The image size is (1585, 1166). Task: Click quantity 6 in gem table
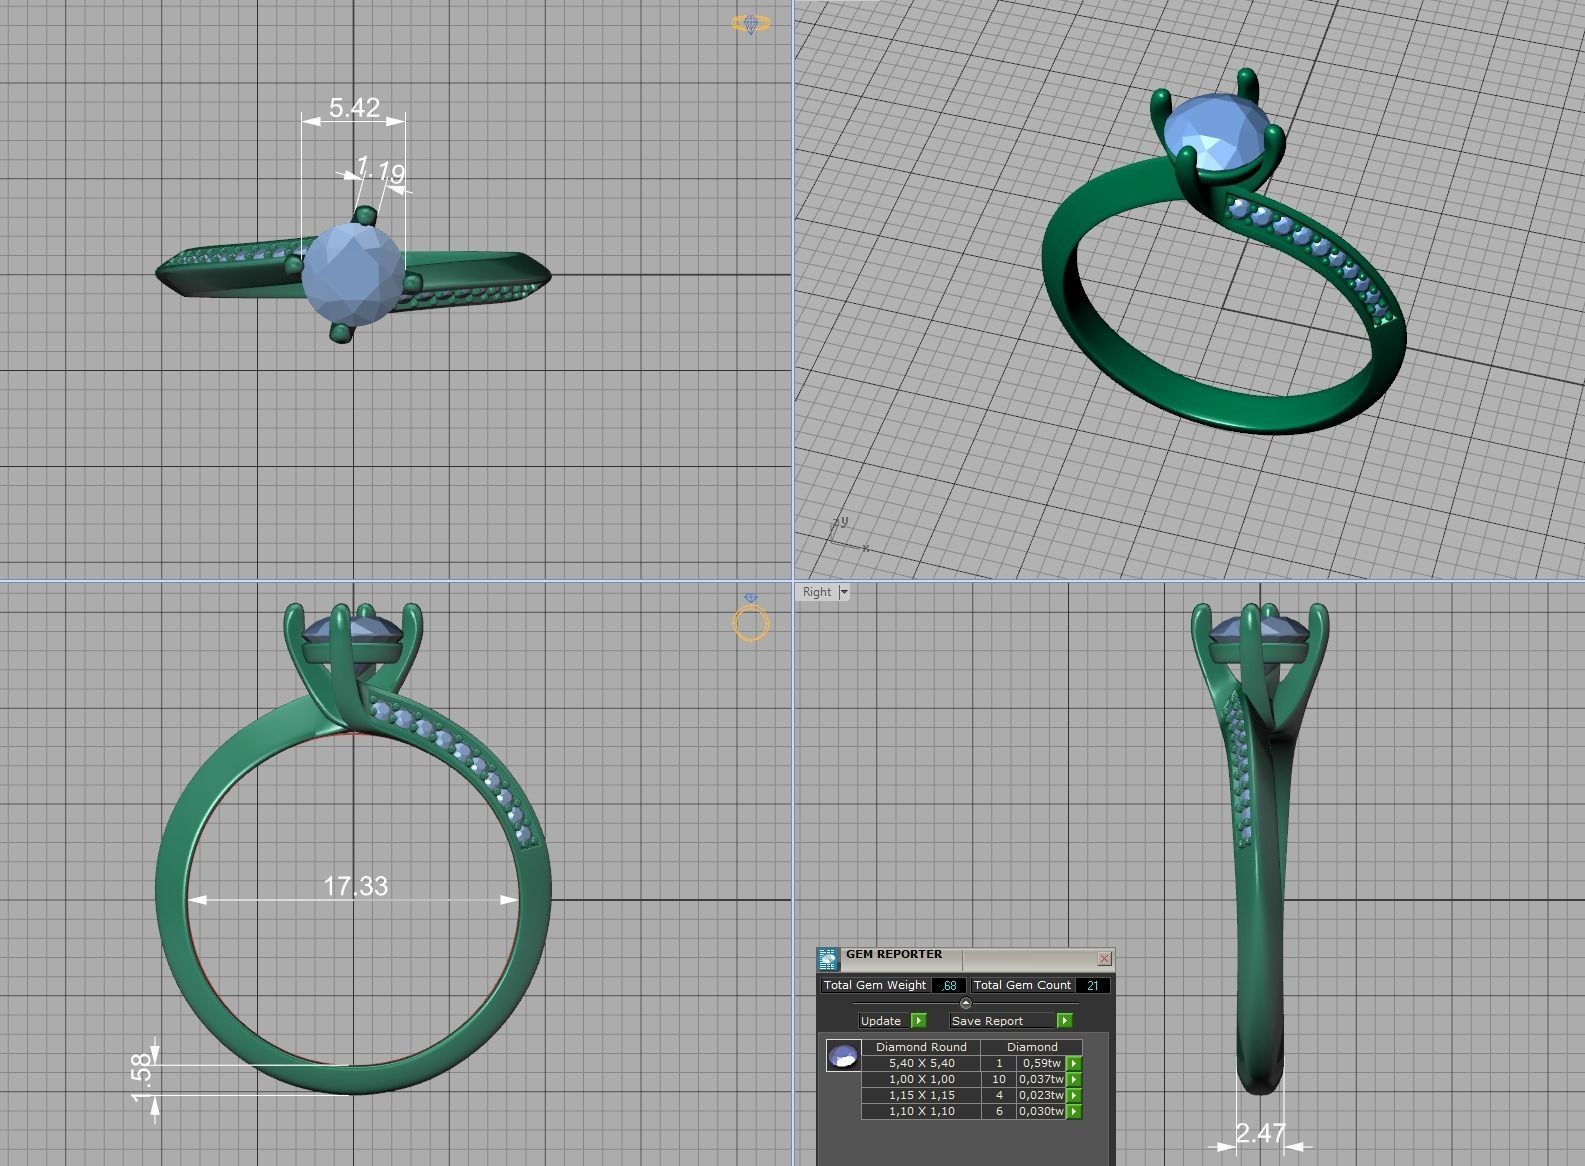(999, 1111)
